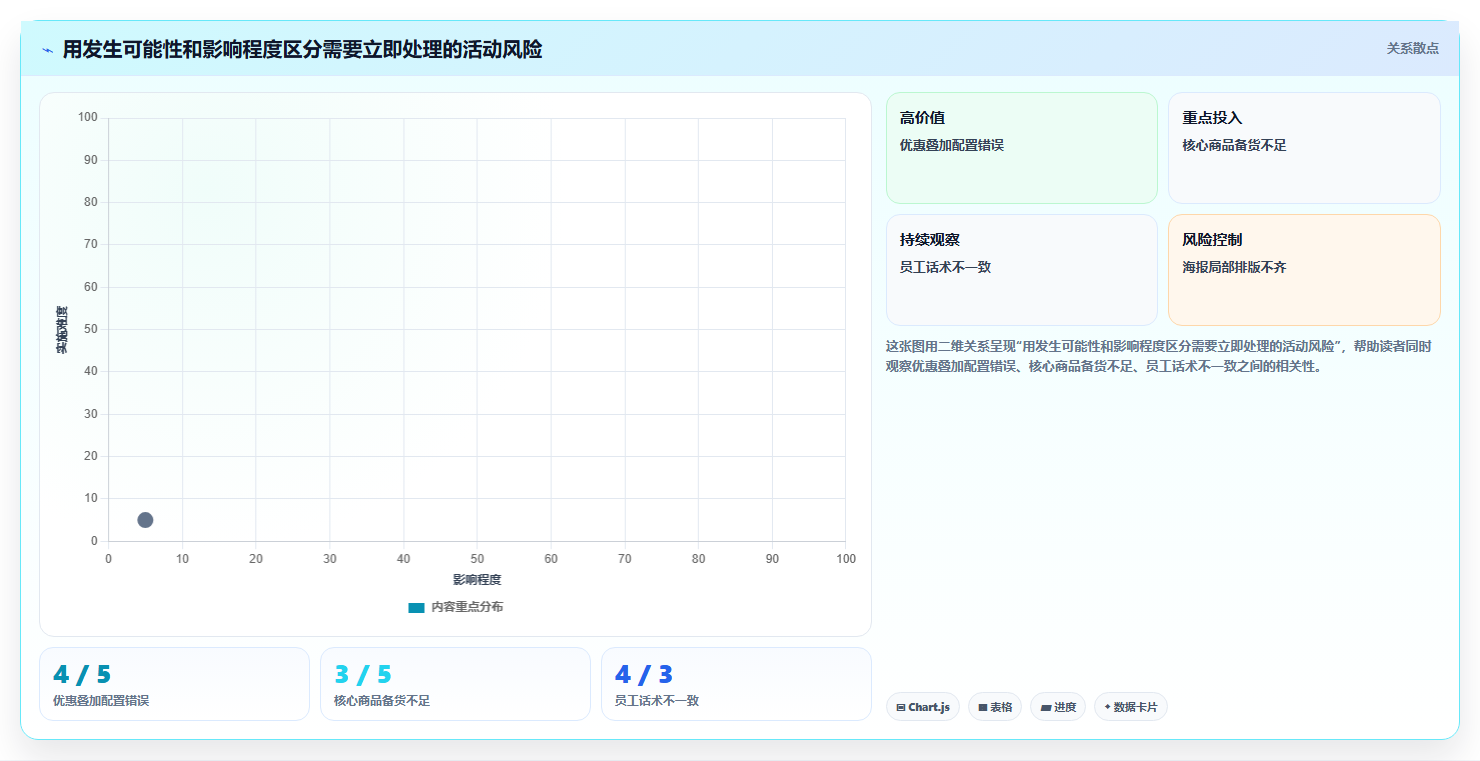Click the 员工话术不一致 text in 持续观察 card
The height and width of the screenshot is (761, 1480).
pos(946,267)
